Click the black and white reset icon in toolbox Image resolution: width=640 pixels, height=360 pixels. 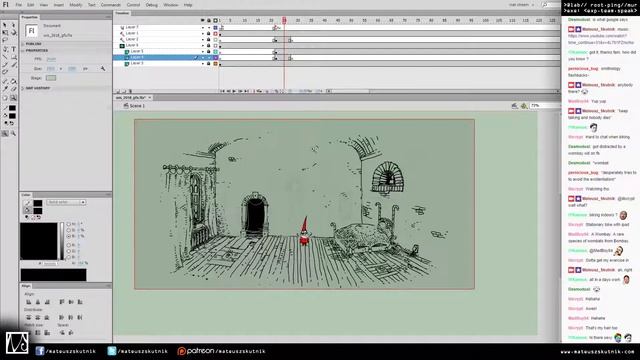click(6, 124)
